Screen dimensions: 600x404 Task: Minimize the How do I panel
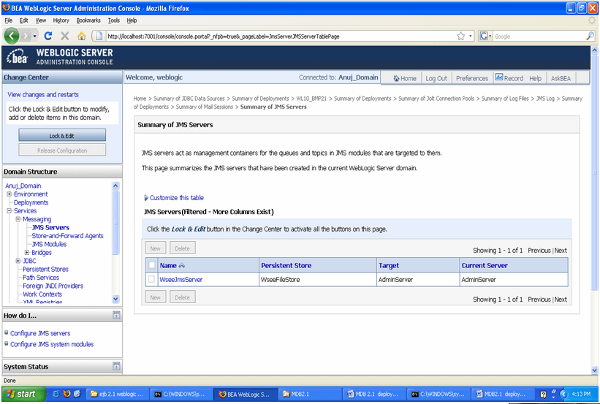click(x=116, y=315)
